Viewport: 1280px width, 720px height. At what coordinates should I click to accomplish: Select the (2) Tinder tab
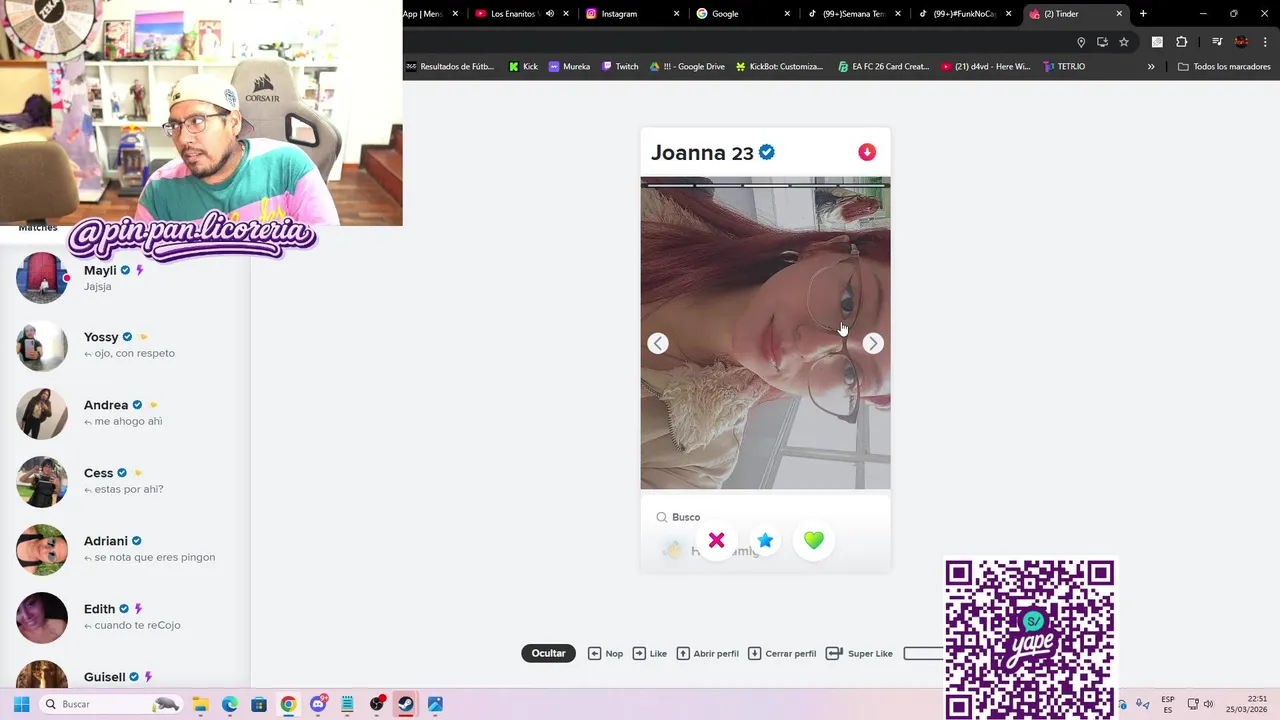pyautogui.click(x=1075, y=14)
